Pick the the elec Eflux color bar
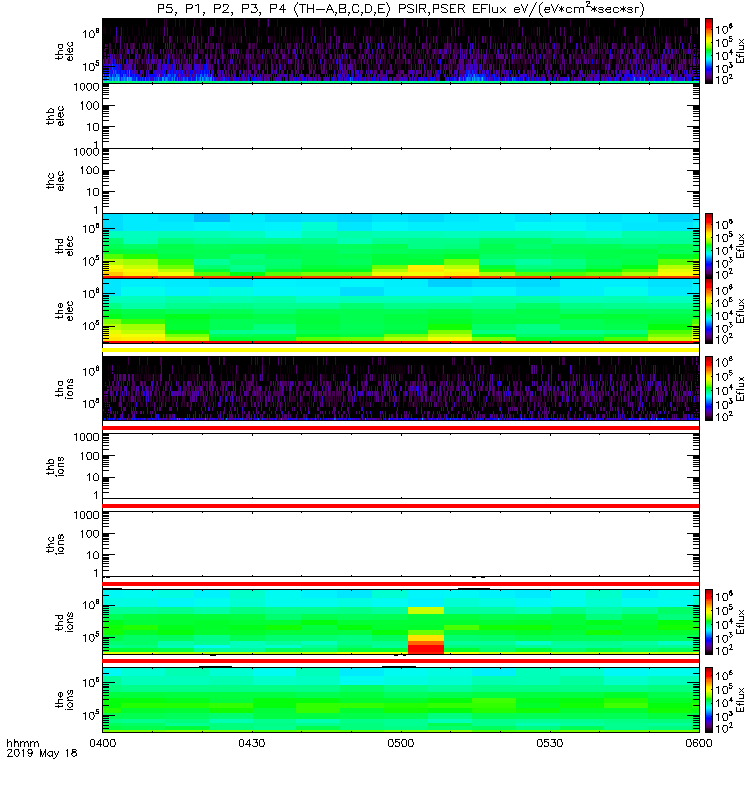The width and height of the screenshot is (750, 800). (709, 310)
